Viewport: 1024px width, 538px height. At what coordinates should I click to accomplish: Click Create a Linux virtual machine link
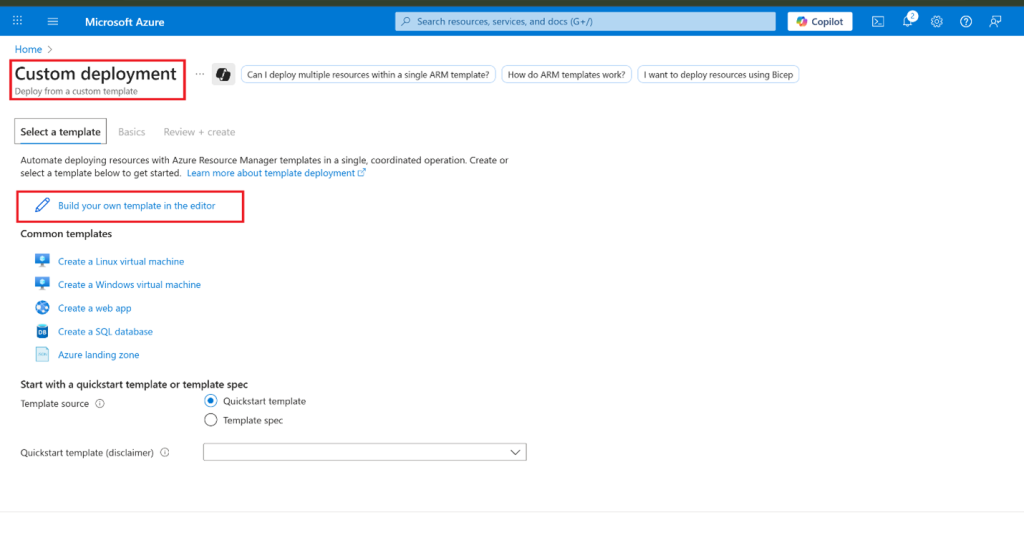point(121,261)
